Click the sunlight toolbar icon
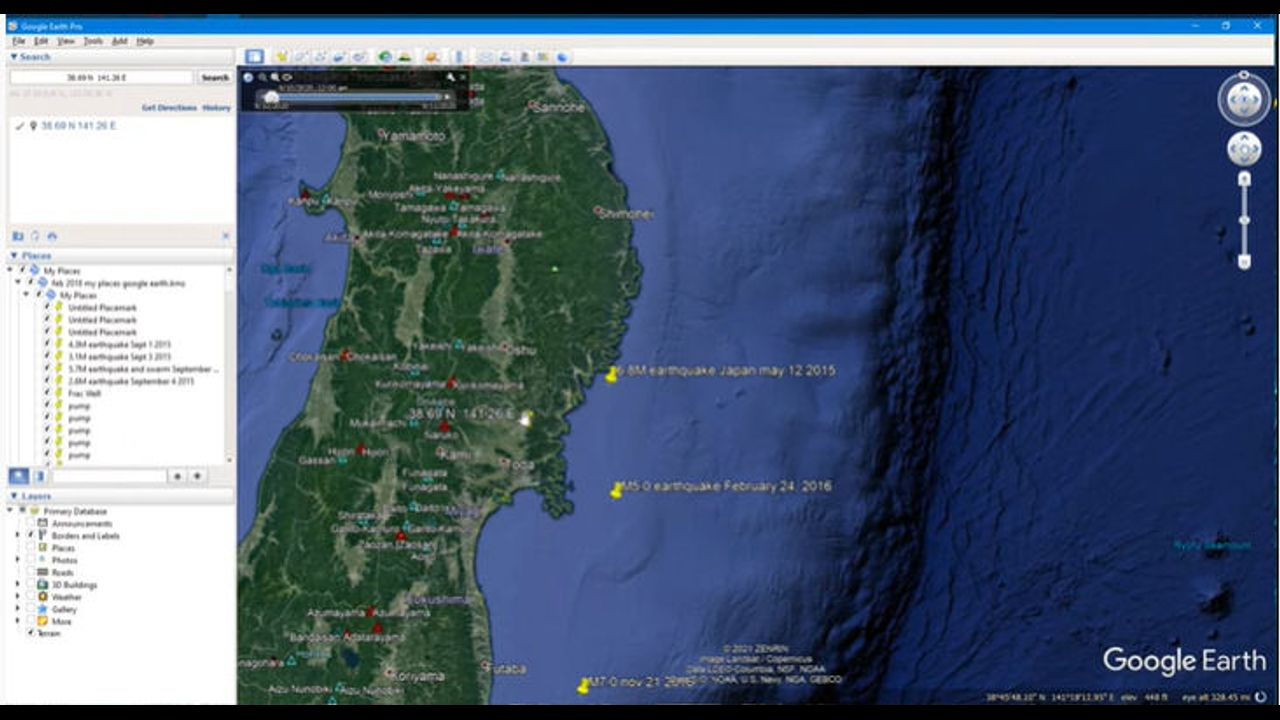 click(405, 57)
